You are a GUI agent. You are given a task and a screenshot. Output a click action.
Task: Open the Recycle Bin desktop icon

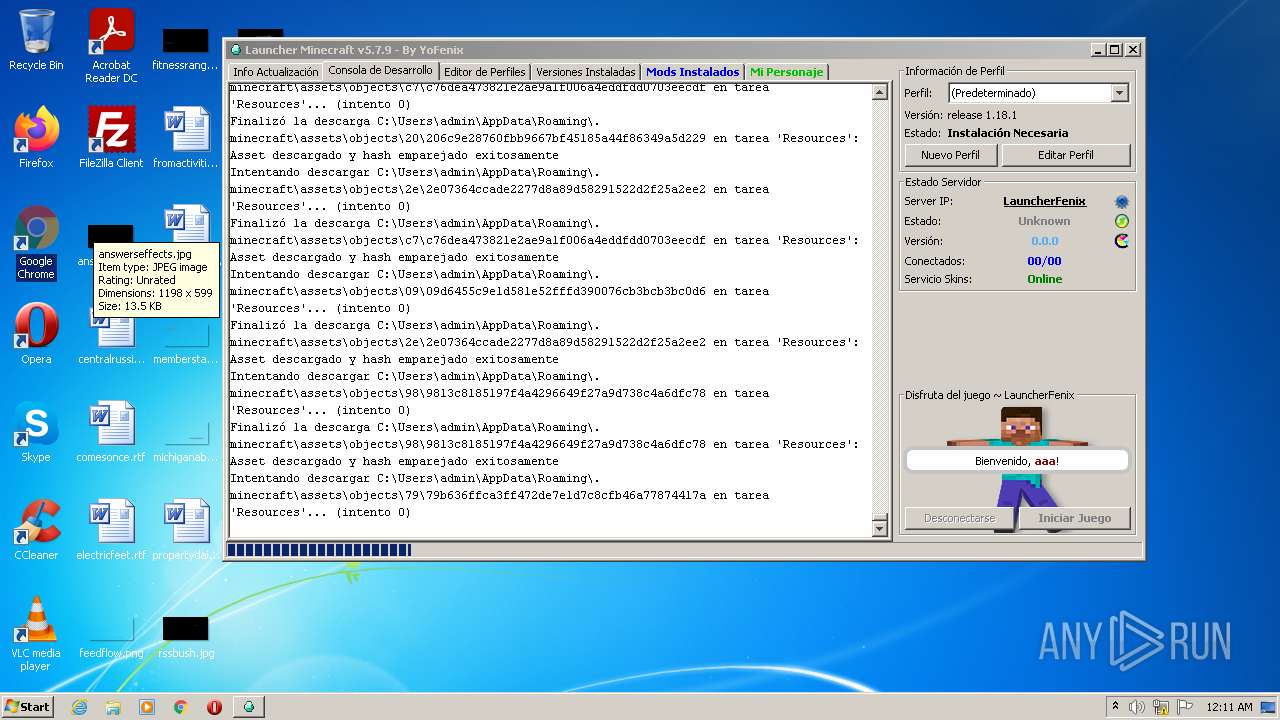click(x=36, y=40)
